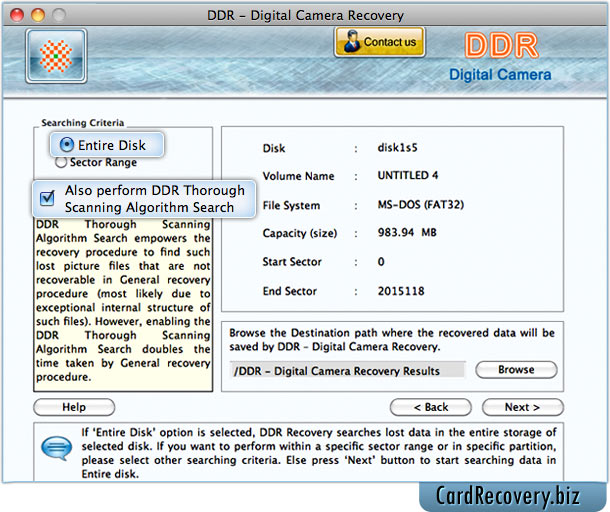
Task: Click the DDR orange logo text
Action: pos(501,46)
